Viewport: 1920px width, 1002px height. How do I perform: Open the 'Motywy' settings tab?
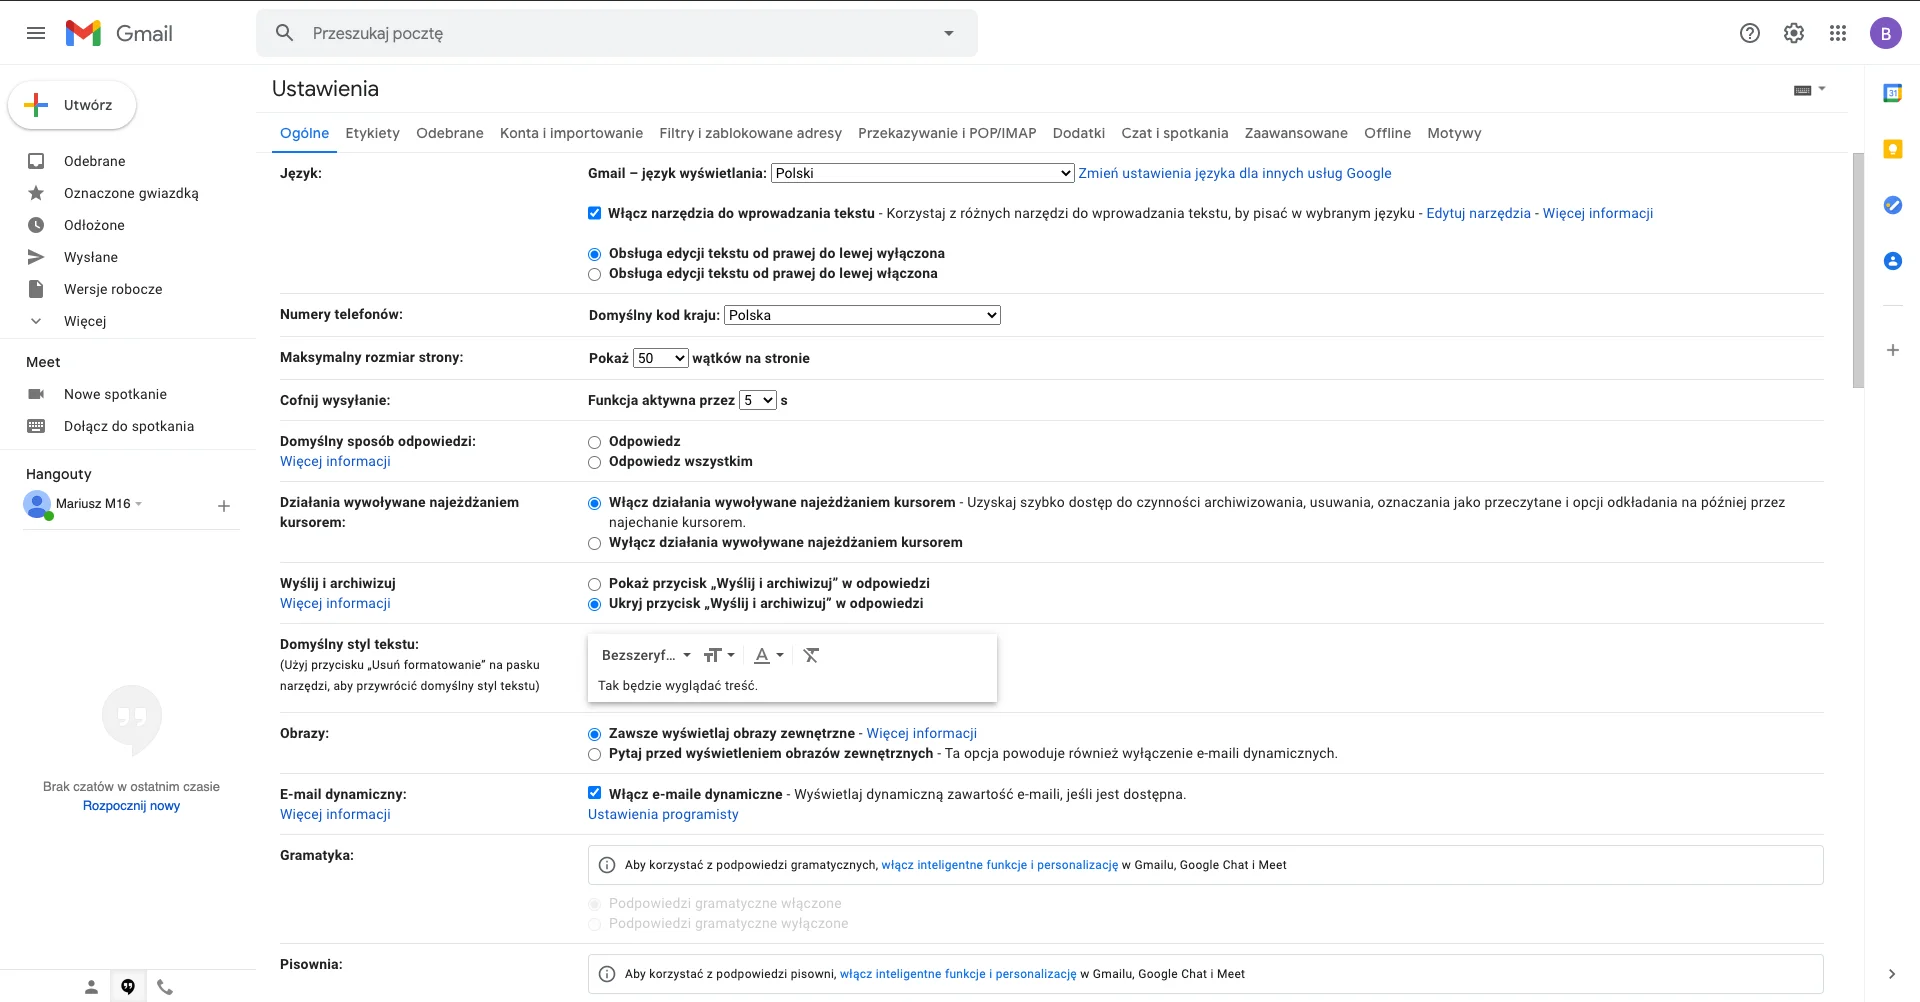[1453, 133]
